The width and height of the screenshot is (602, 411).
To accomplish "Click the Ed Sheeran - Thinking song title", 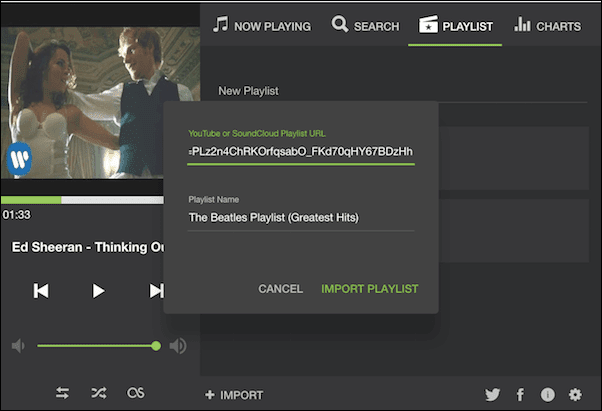I will click(88, 247).
